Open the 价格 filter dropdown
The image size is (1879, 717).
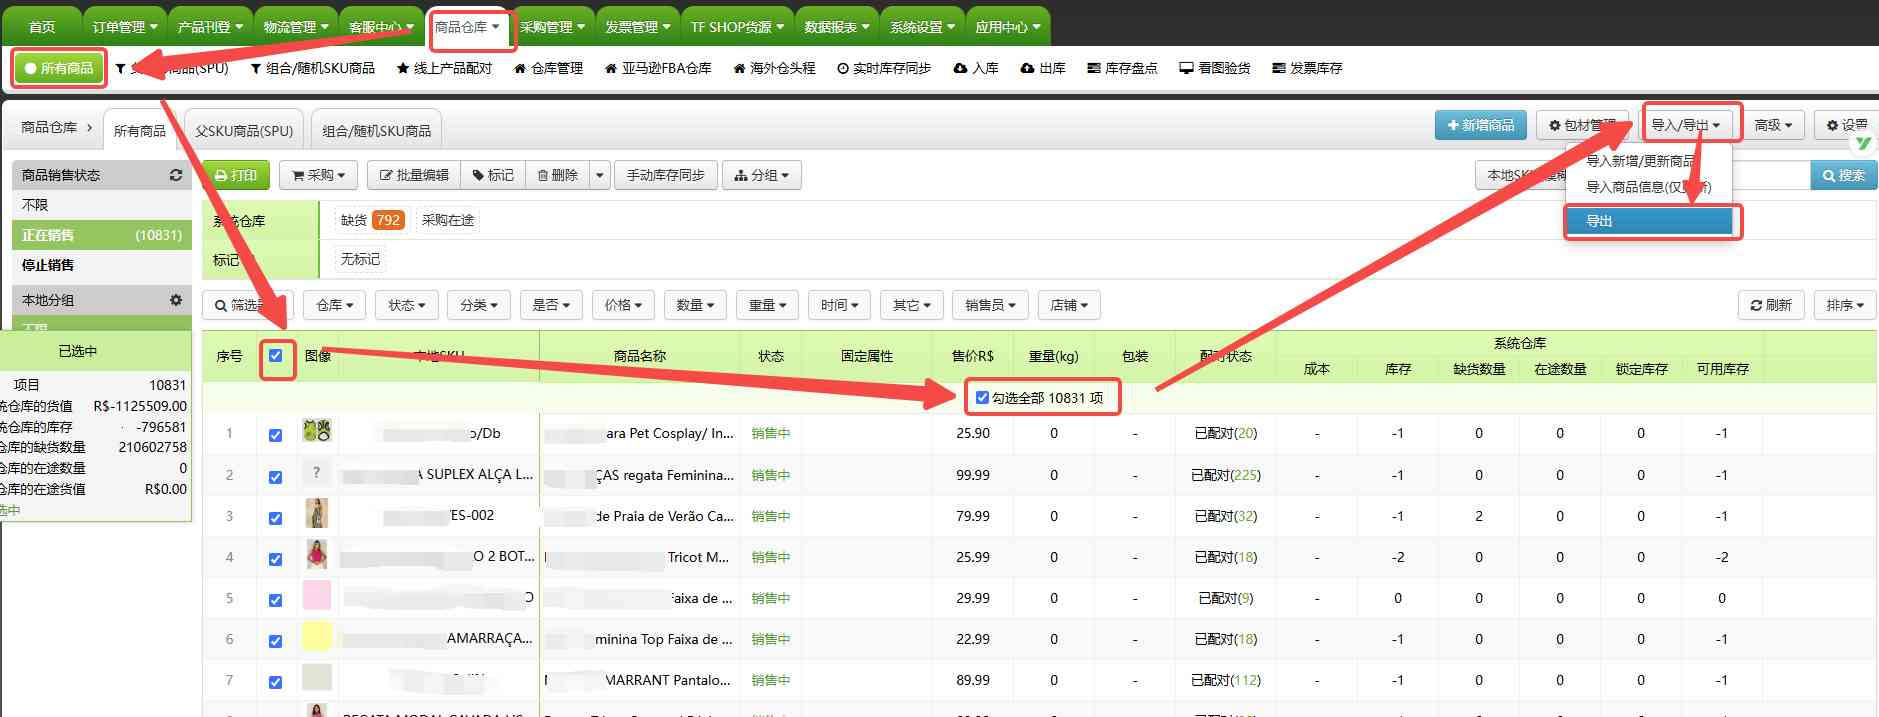[x=623, y=305]
